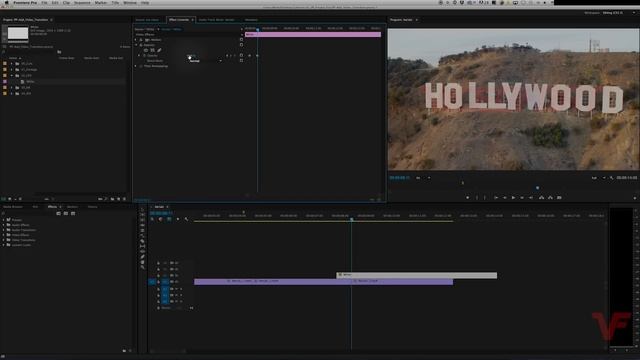640x360 pixels.
Task: Switch to the Media Browser tab
Action: [x=13, y=207]
